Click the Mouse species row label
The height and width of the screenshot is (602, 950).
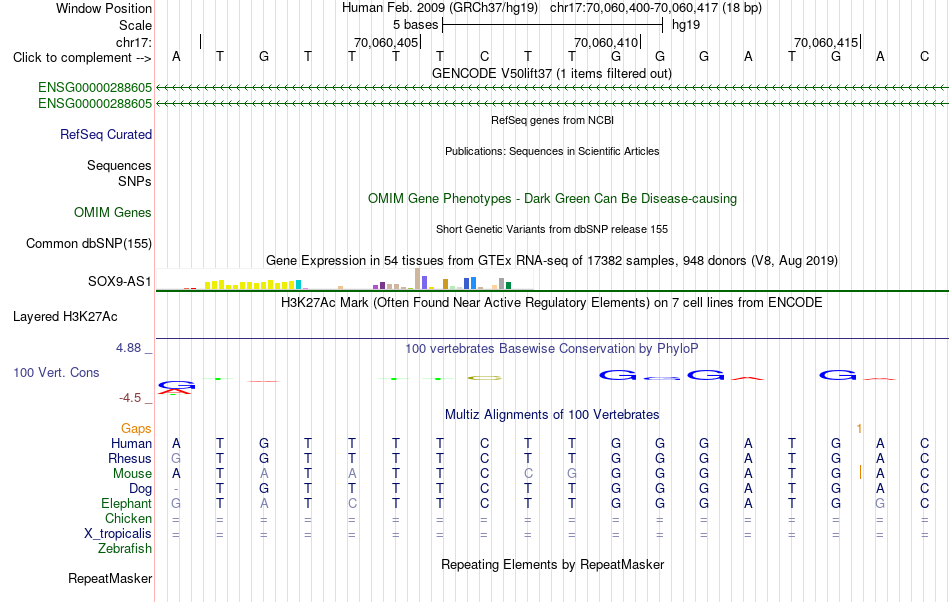coord(132,474)
